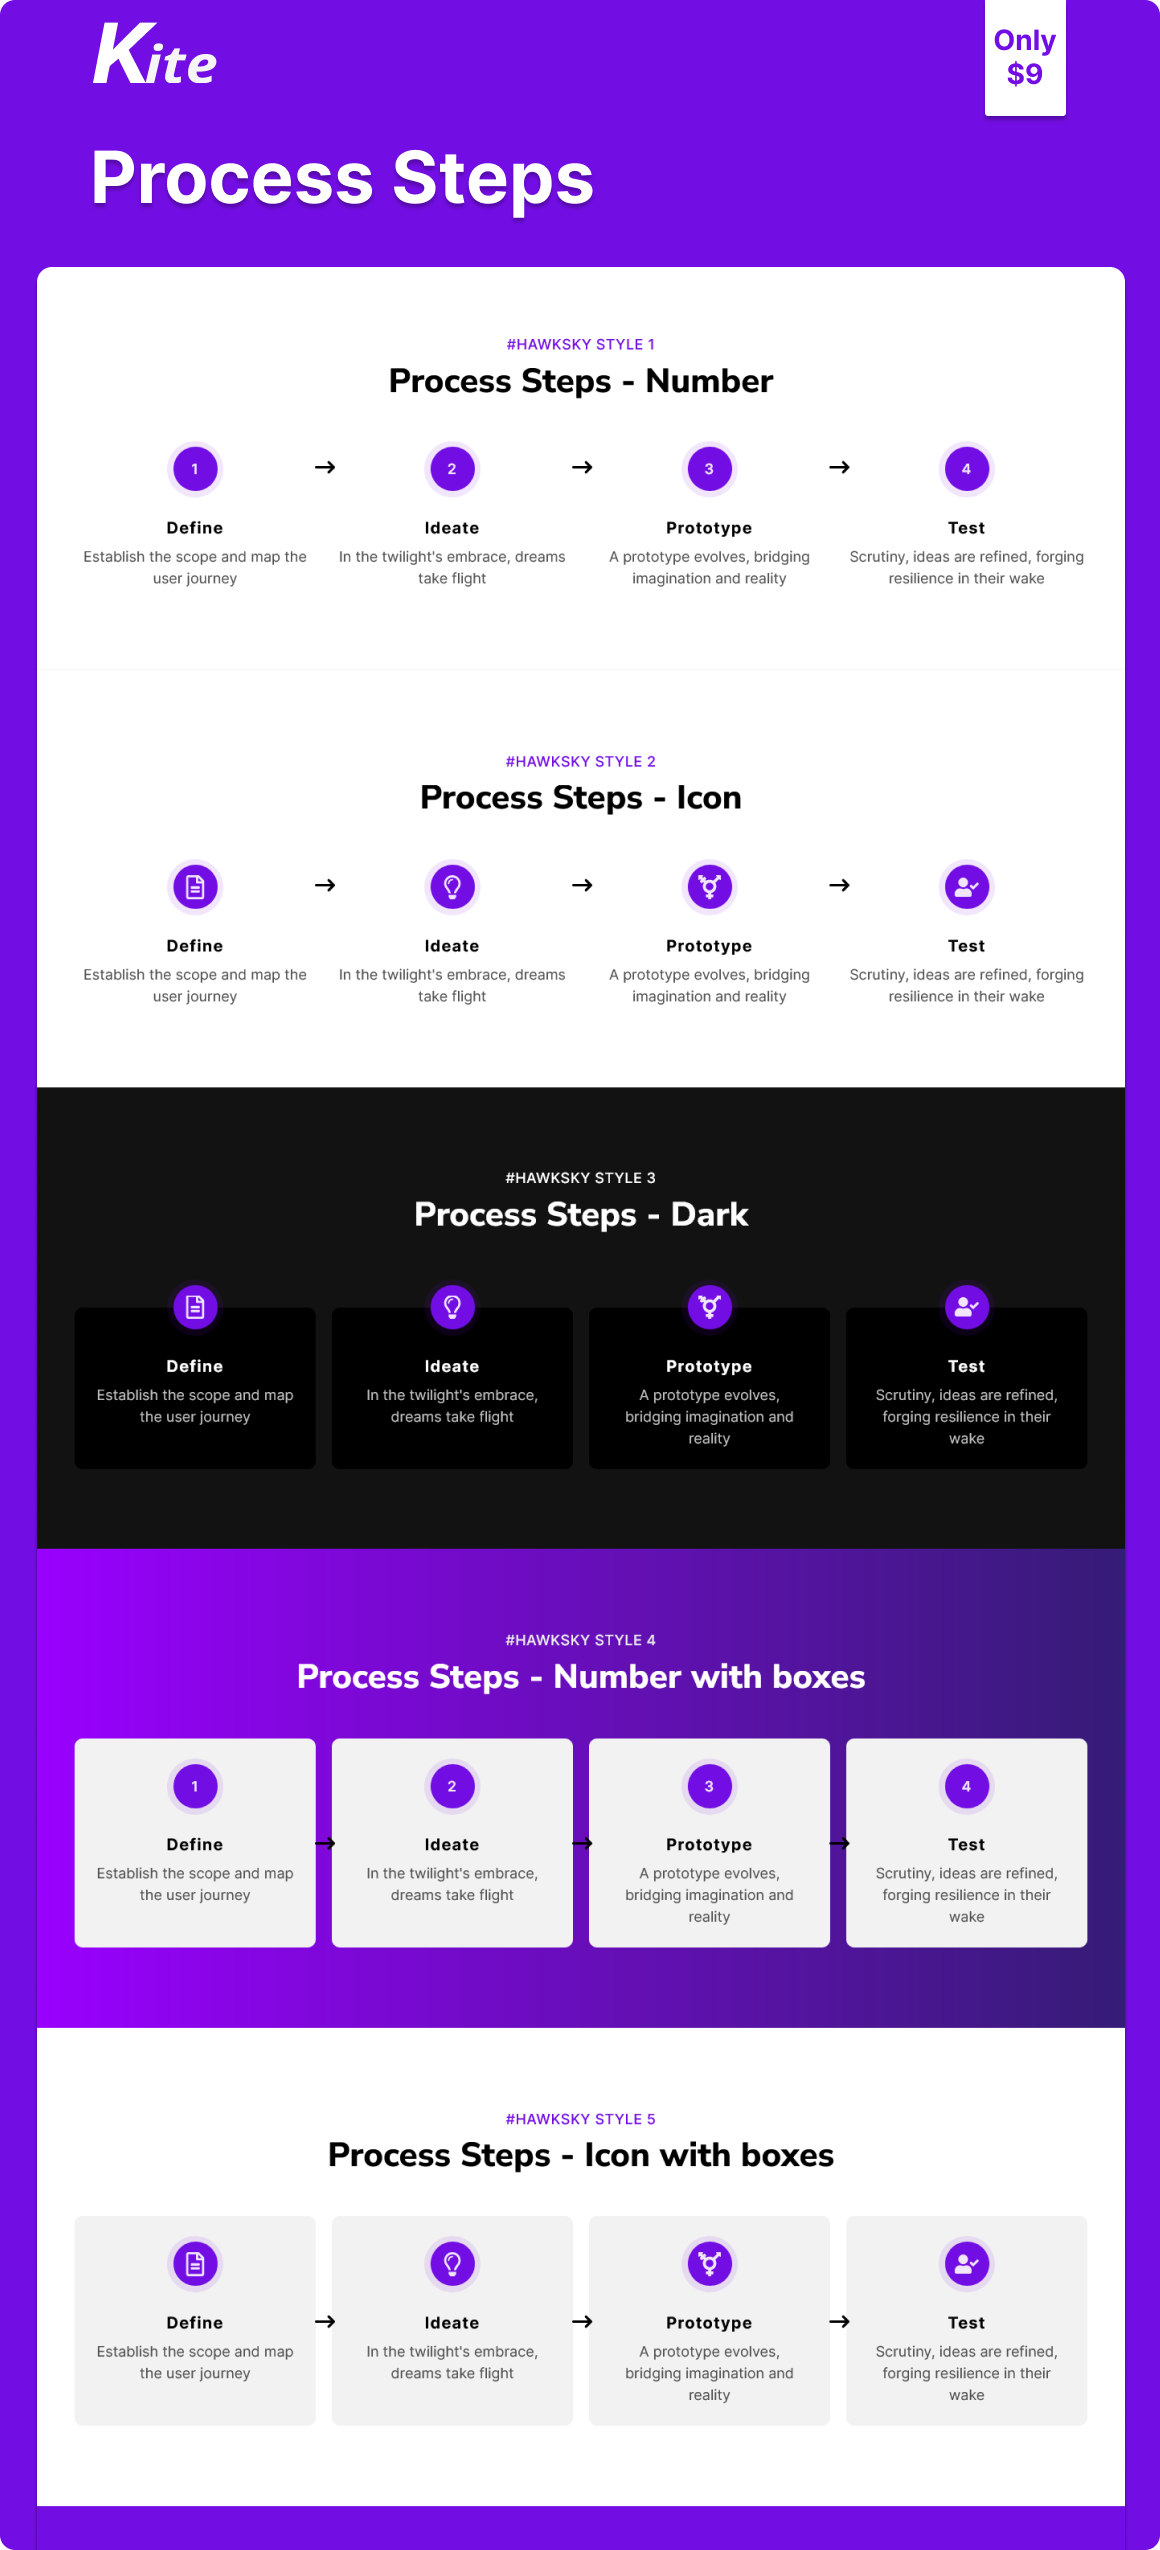Click the user-check icon above Test in Style 2
The image size is (1160, 2550).
tap(966, 886)
